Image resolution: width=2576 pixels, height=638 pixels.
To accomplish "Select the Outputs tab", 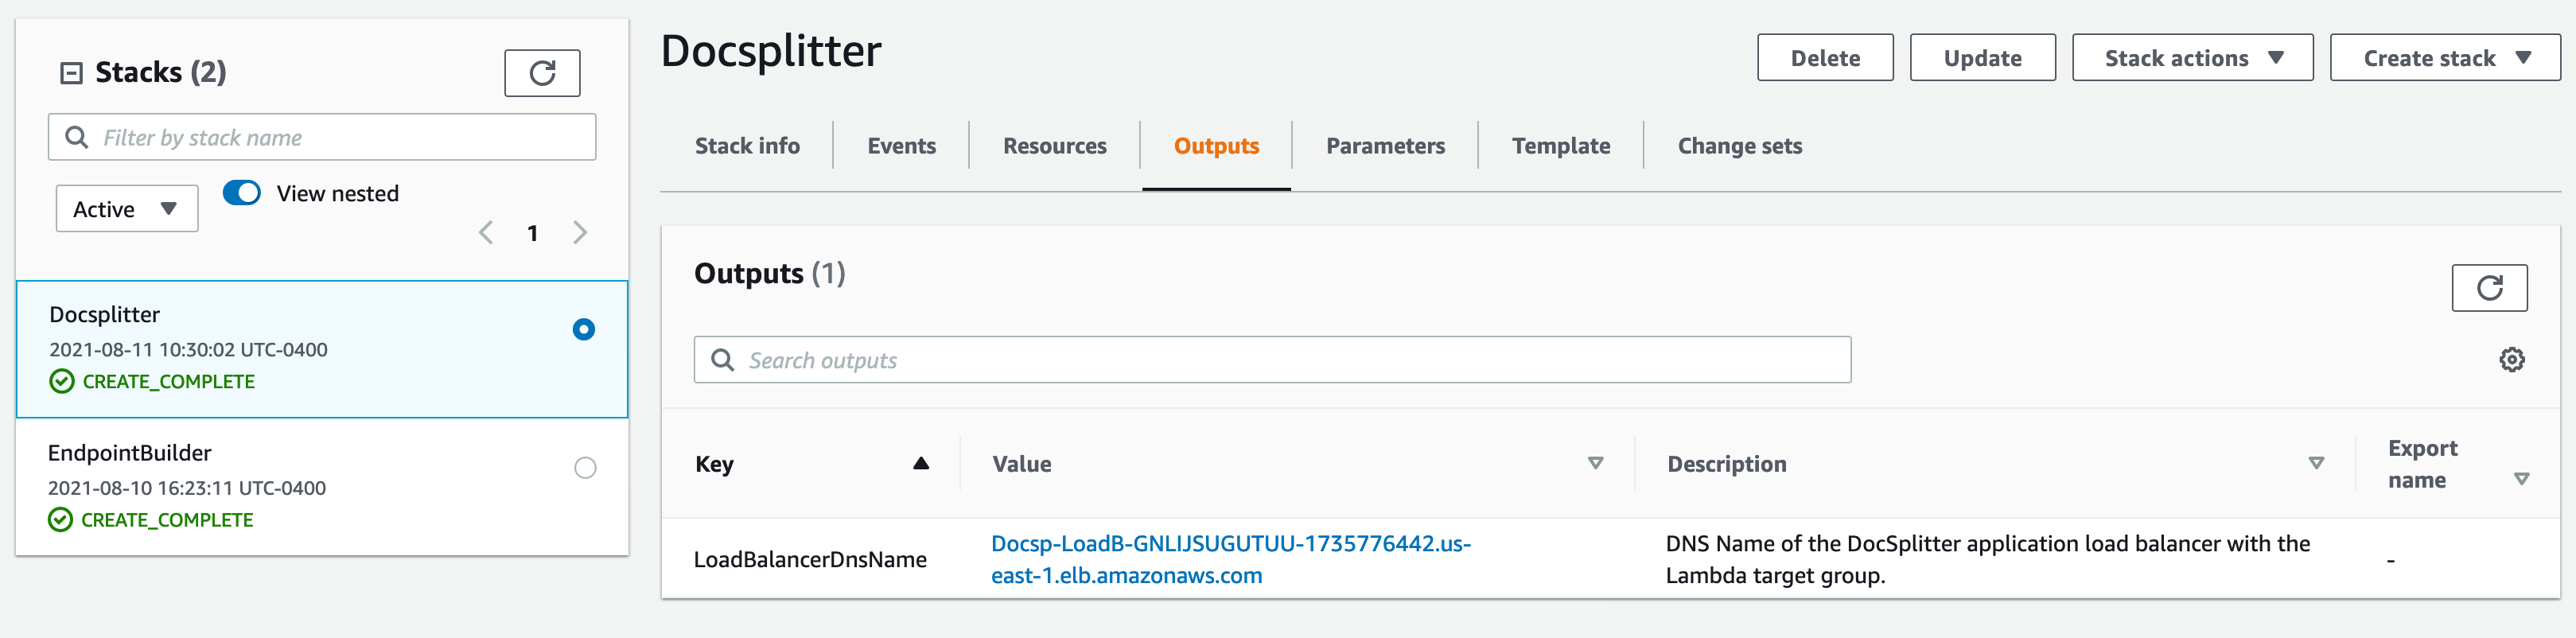I will pos(1216,146).
